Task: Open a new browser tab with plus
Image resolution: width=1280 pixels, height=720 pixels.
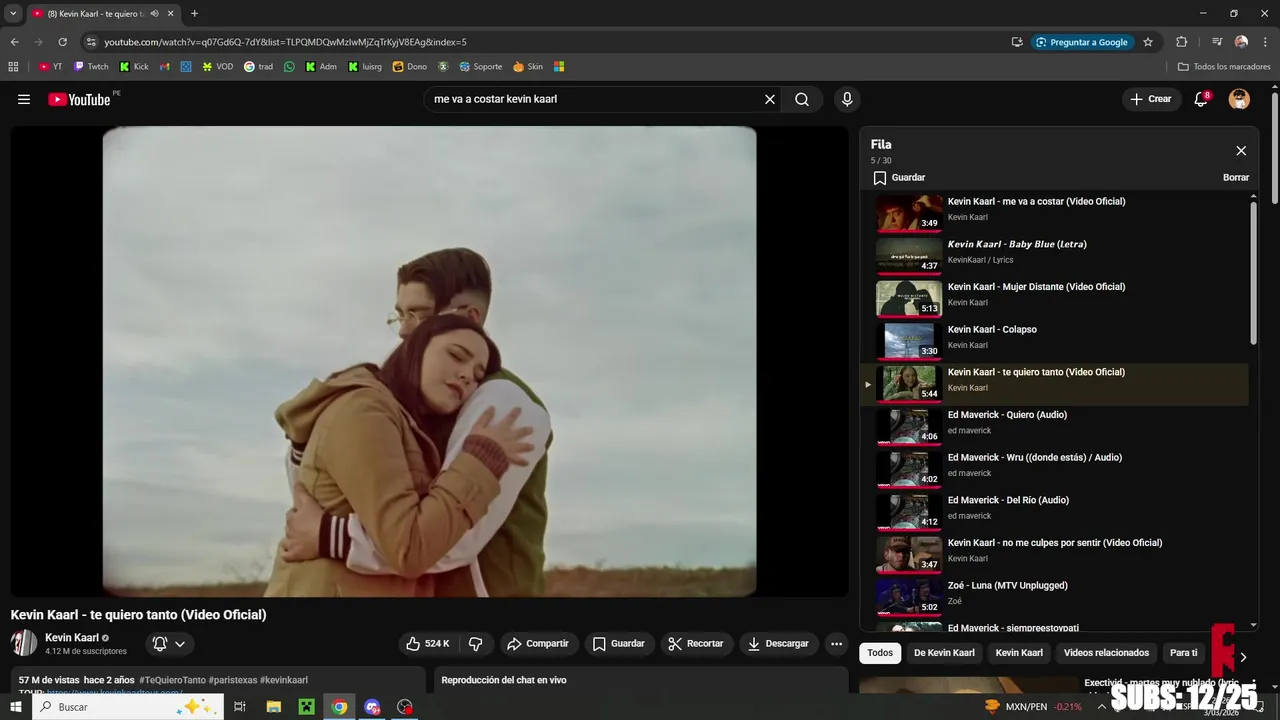Action: (x=194, y=14)
